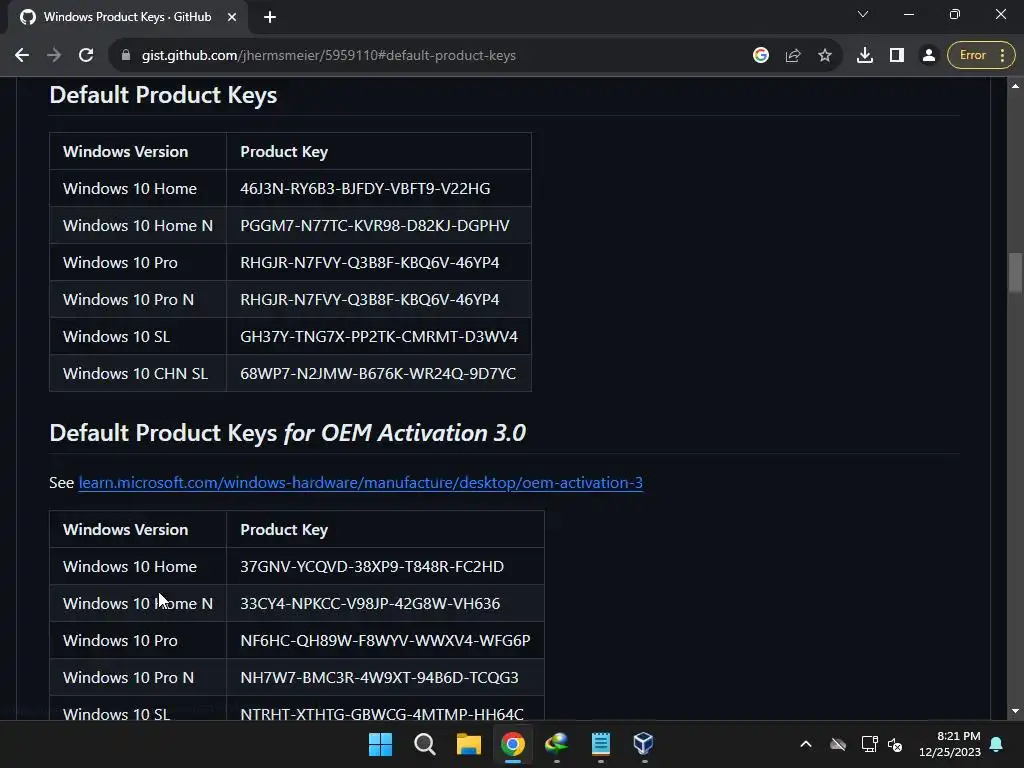The image size is (1024, 768).
Task: Click the Windows 10 Home N cell in first table
Action: [138, 226]
